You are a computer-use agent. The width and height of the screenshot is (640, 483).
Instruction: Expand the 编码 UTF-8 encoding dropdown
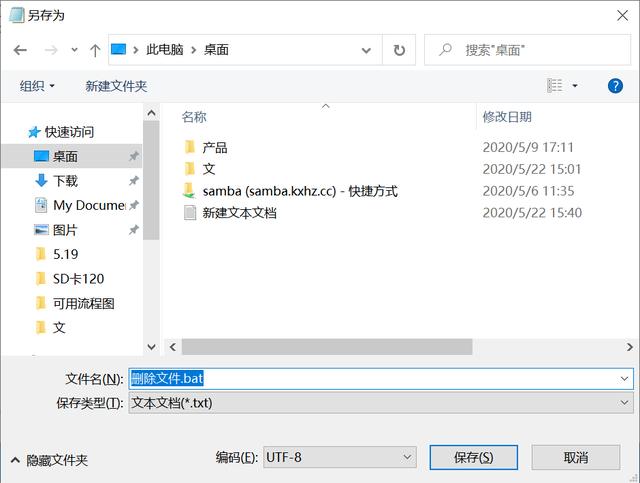pos(340,457)
